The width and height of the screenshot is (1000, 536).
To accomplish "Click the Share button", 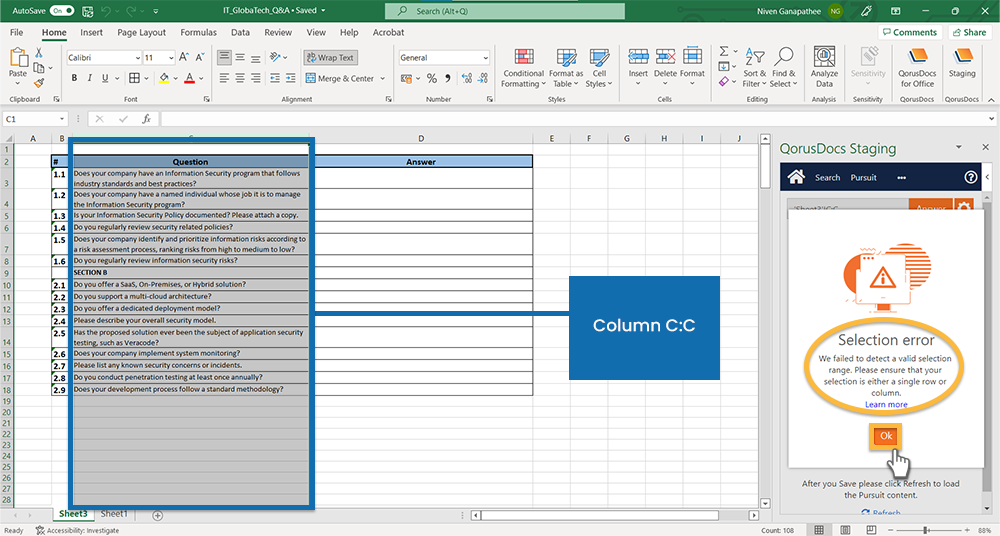I will click(x=970, y=32).
